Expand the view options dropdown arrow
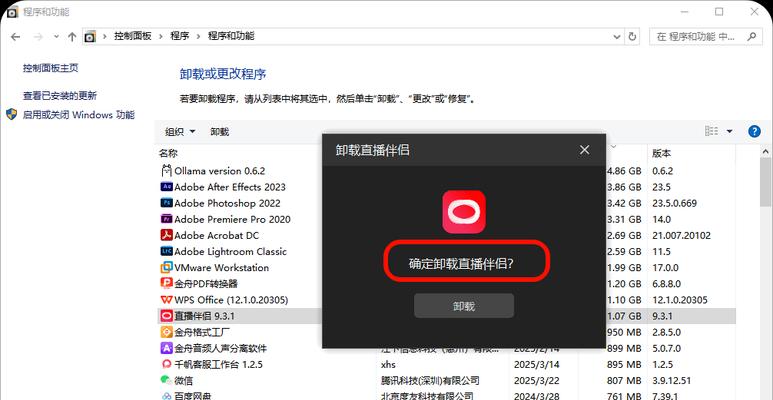 point(729,131)
